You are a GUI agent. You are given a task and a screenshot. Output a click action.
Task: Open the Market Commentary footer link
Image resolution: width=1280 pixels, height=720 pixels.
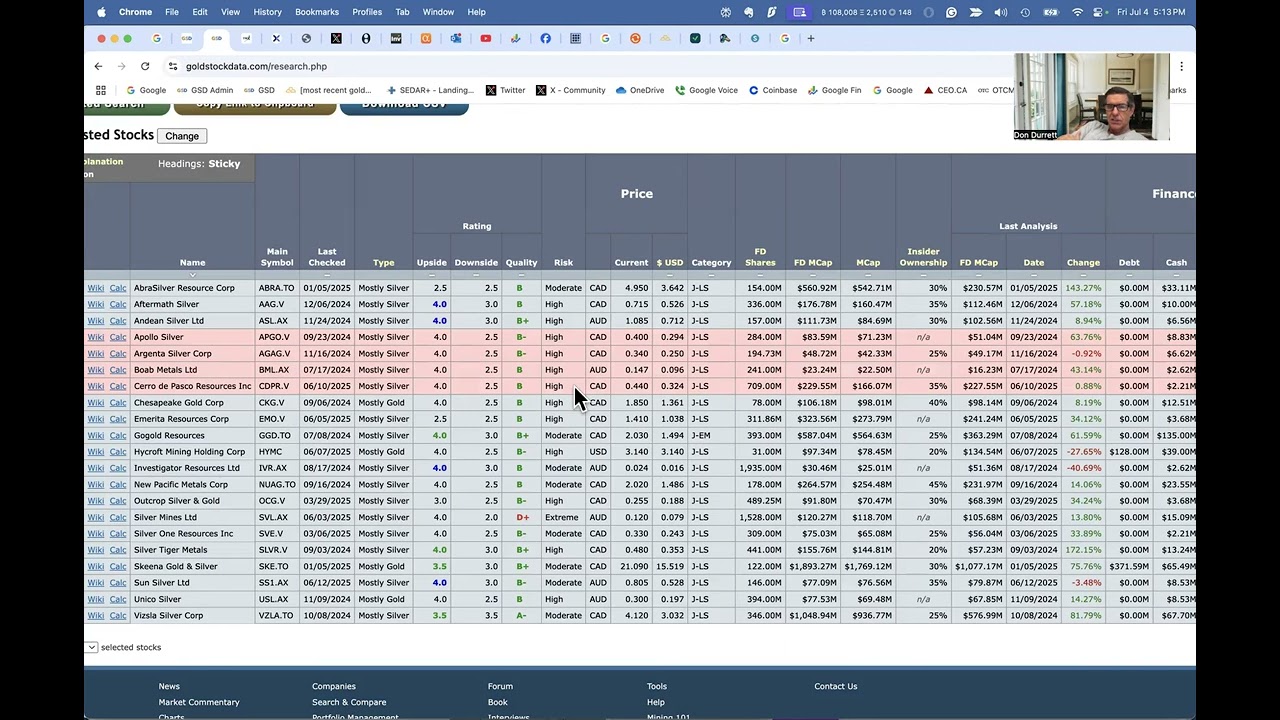coord(199,702)
